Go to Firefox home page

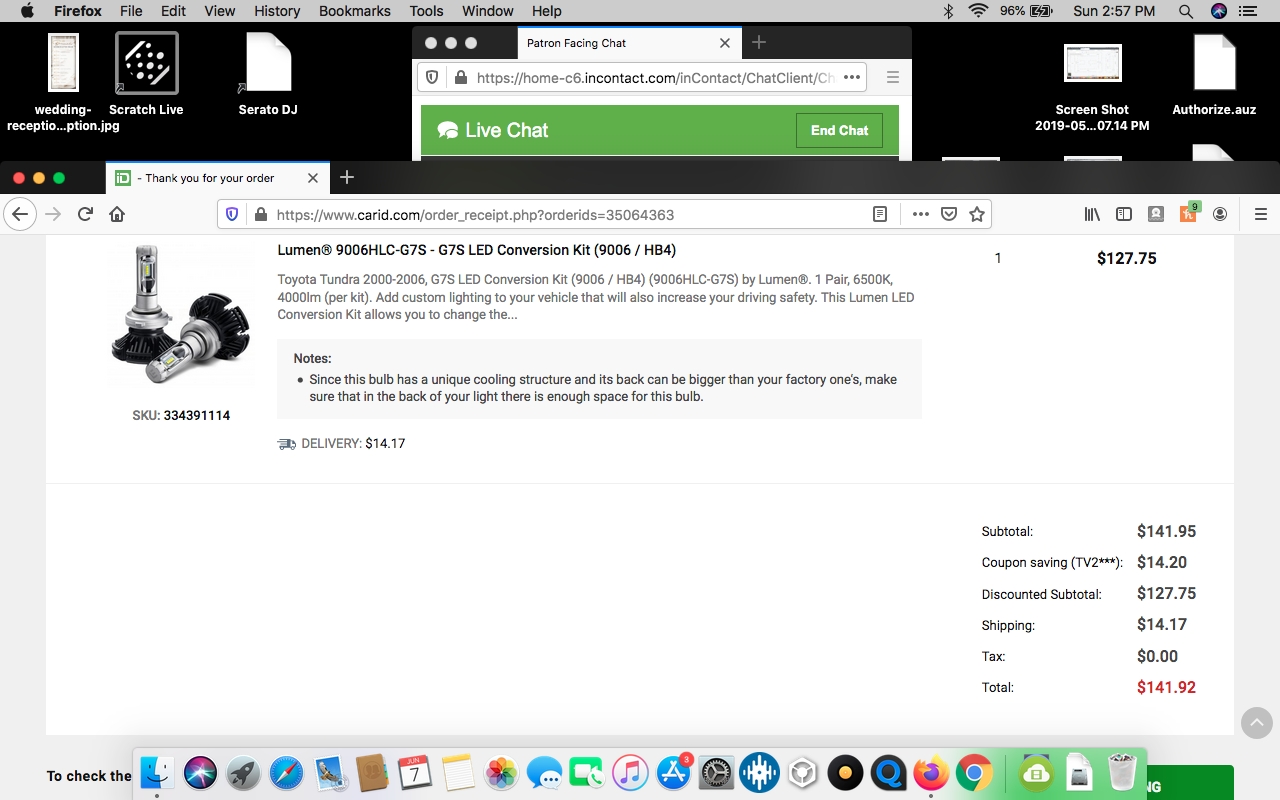point(117,214)
